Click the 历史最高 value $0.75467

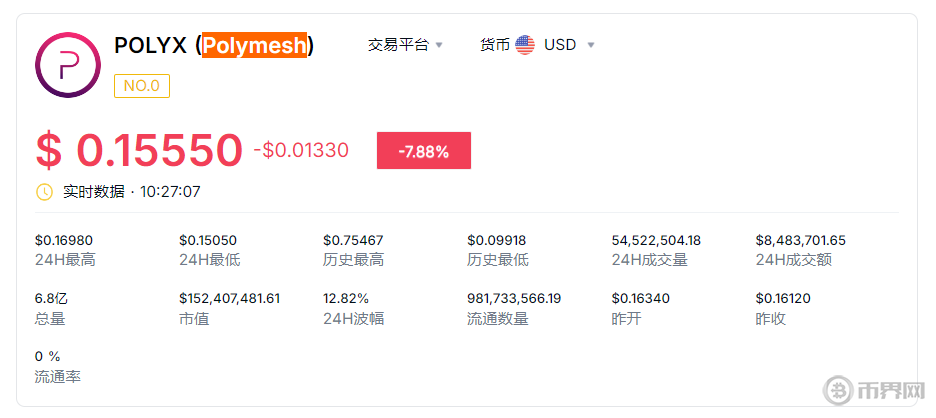pyautogui.click(x=353, y=240)
